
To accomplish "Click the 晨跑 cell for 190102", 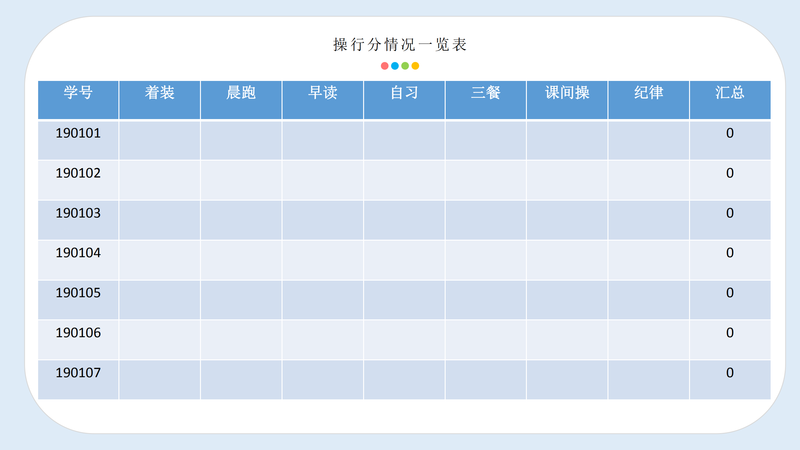I will coord(241,180).
